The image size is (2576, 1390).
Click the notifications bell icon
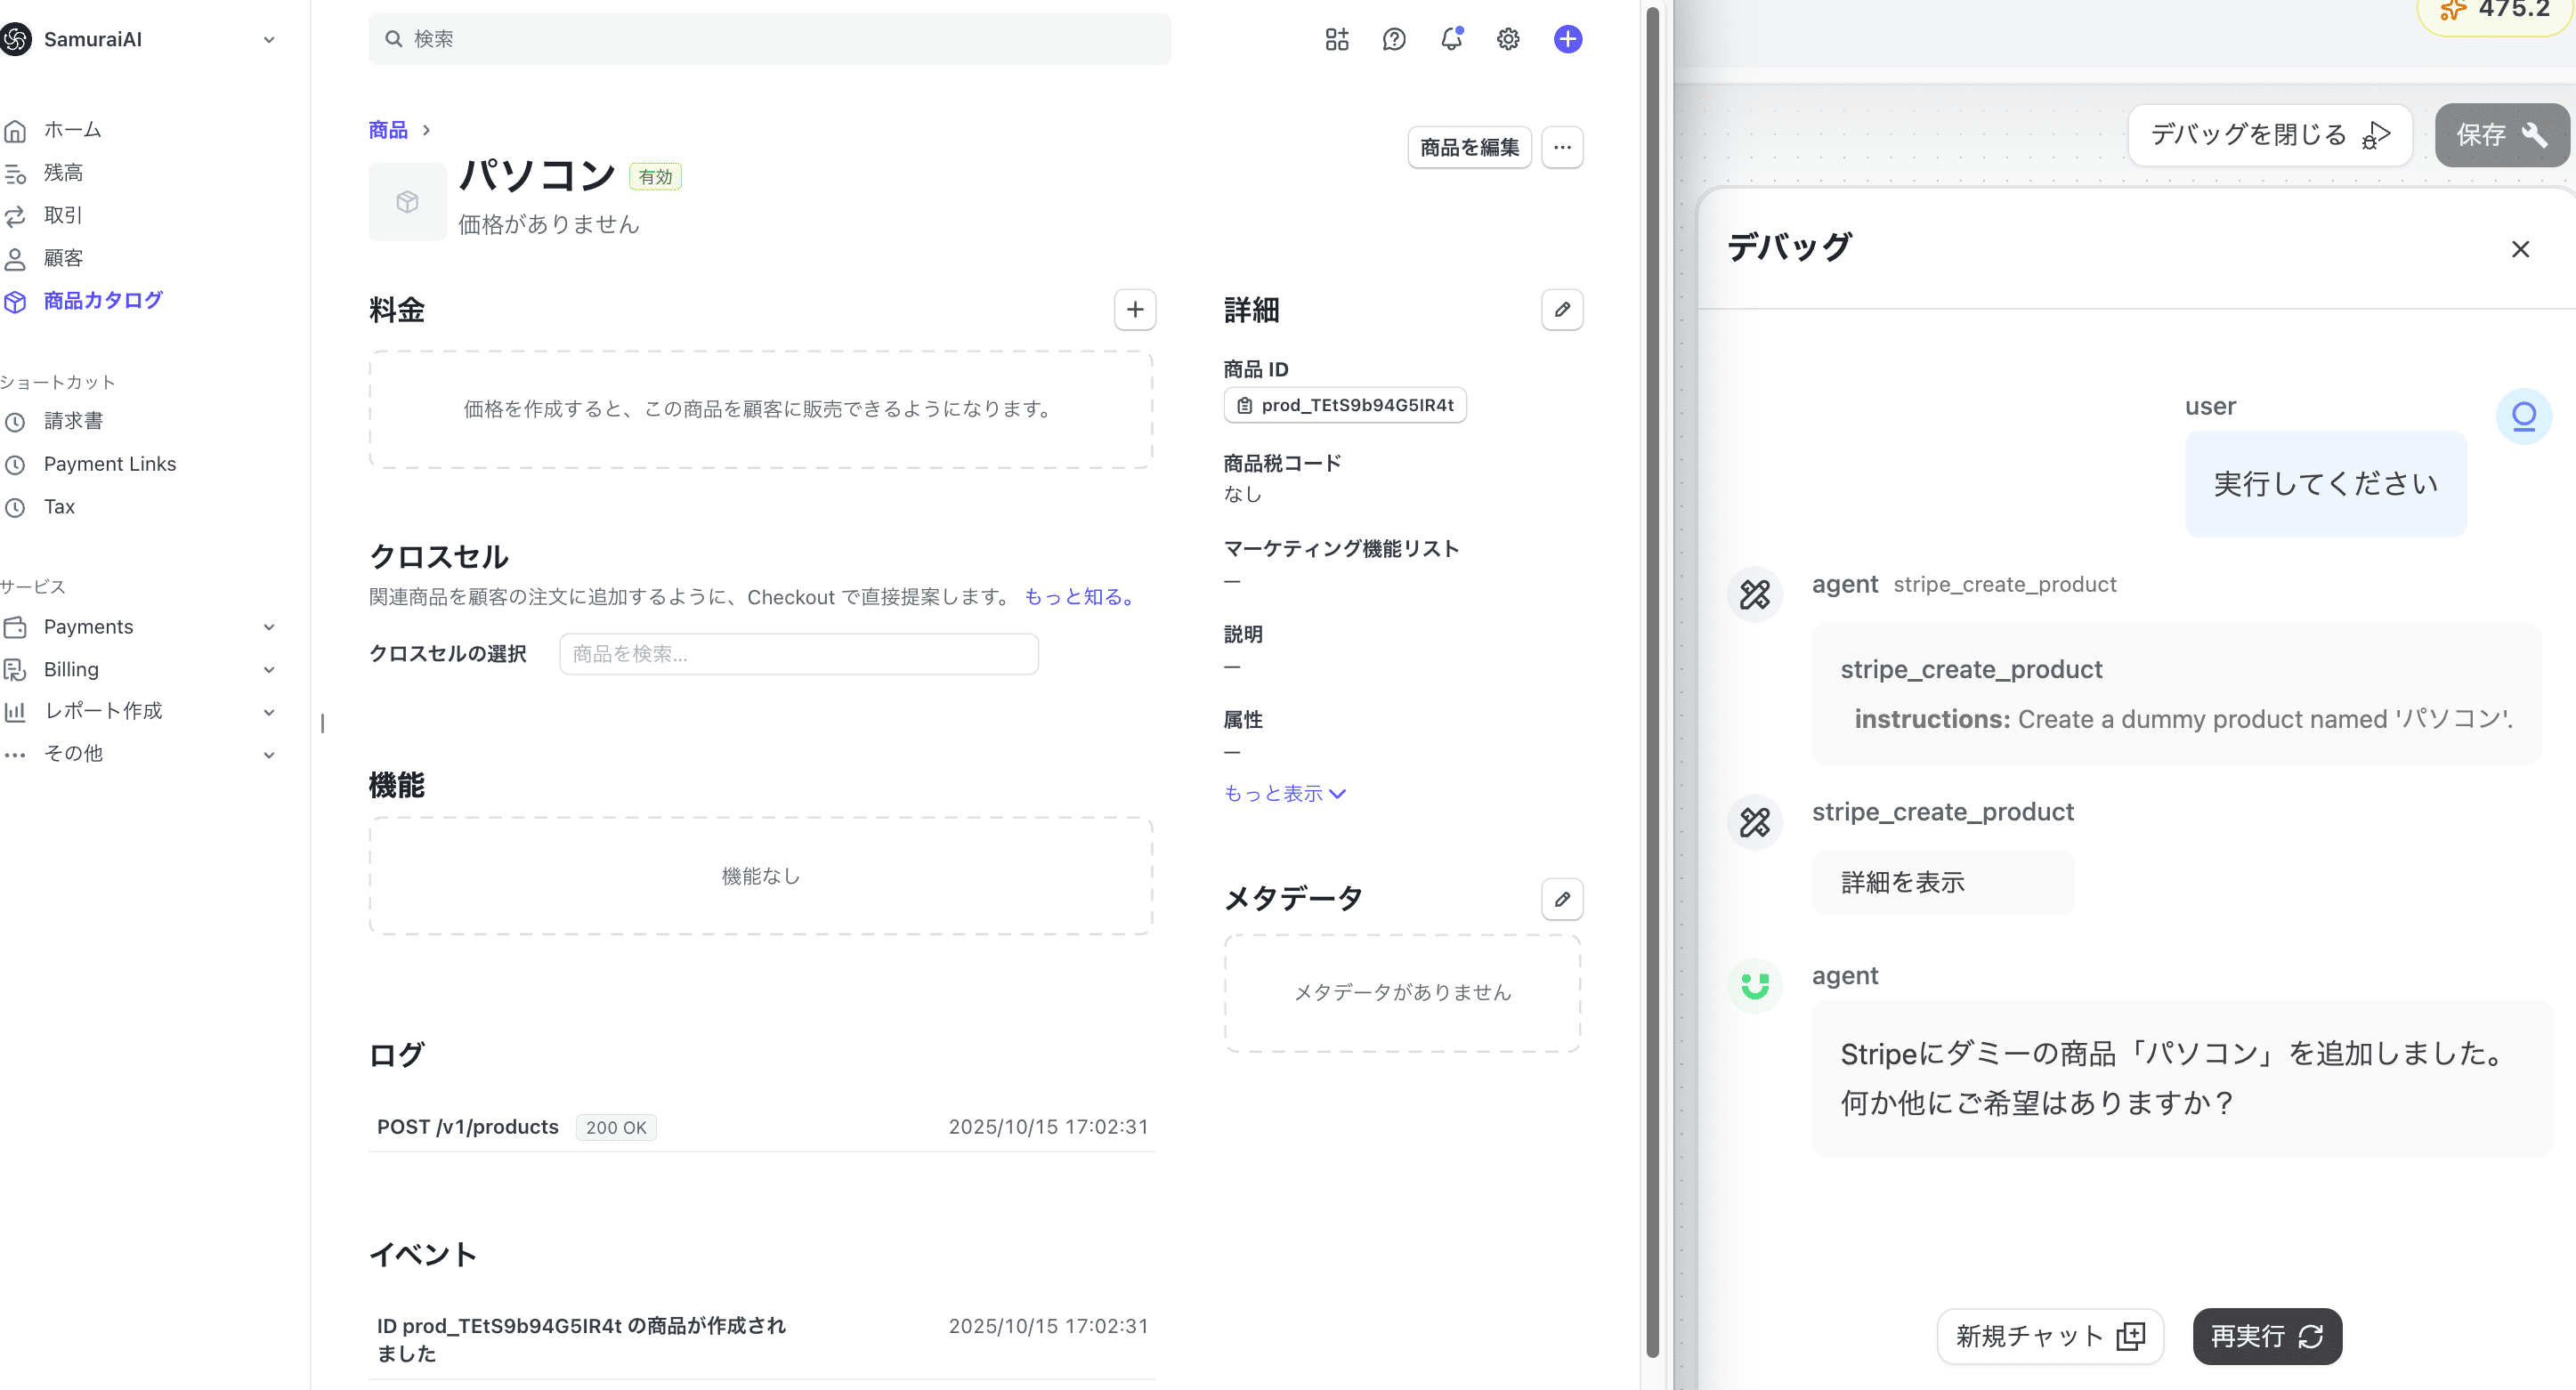click(x=1451, y=39)
